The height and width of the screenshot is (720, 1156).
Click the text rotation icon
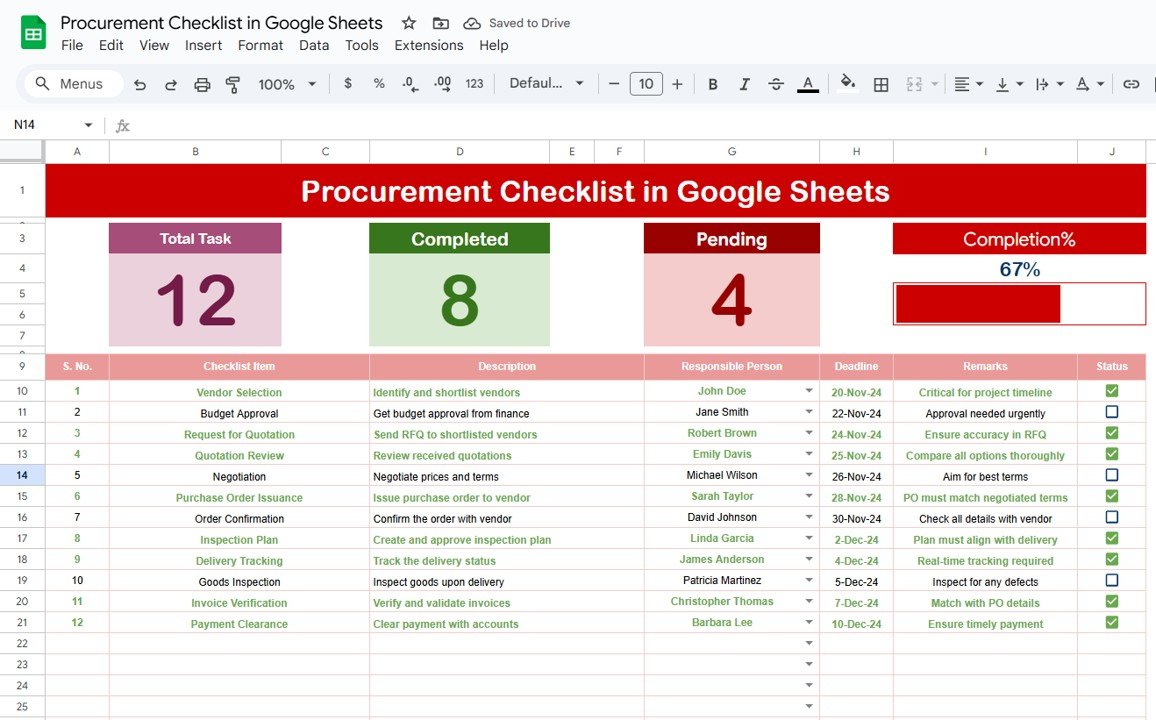click(x=1082, y=84)
